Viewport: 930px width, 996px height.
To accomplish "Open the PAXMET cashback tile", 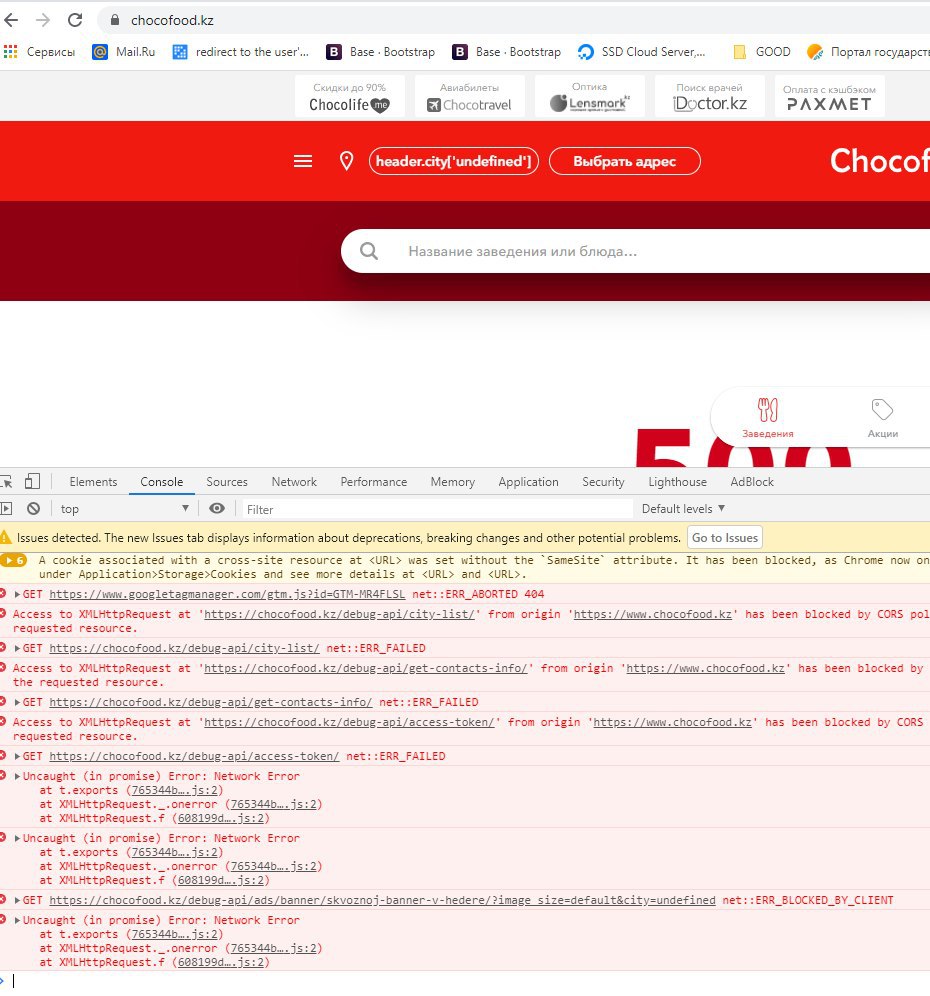I will tap(830, 97).
